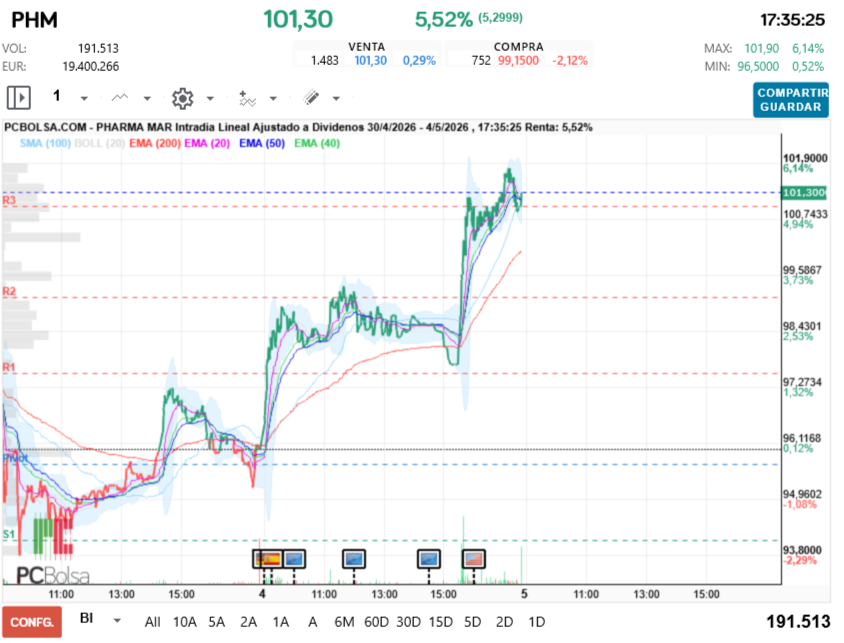Click the 99,5867 price axis label
This screenshot has width=844, height=643.
[802, 270]
